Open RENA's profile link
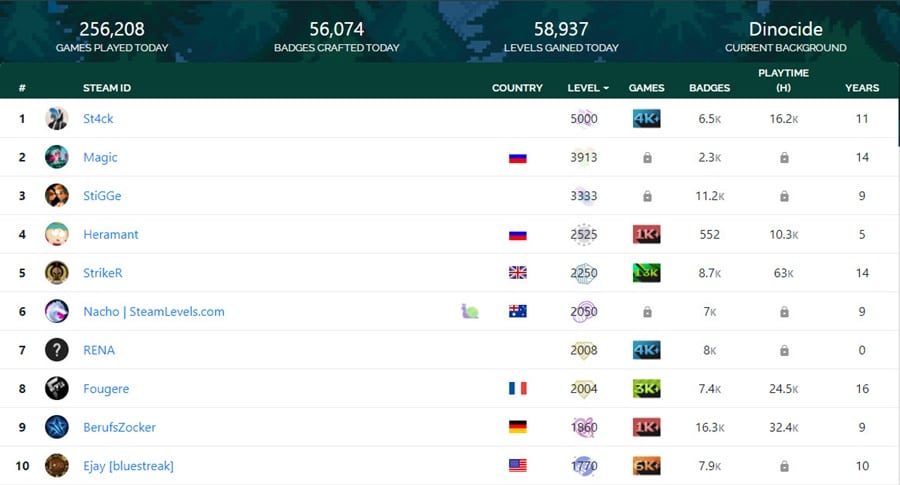Viewport: 900px width, 485px height. click(99, 350)
